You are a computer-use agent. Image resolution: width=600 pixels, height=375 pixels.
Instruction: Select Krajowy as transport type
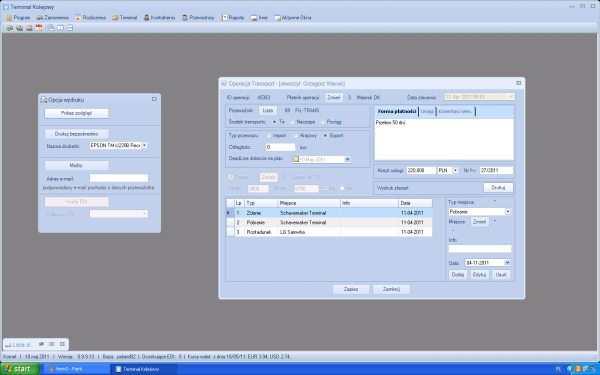pos(295,135)
